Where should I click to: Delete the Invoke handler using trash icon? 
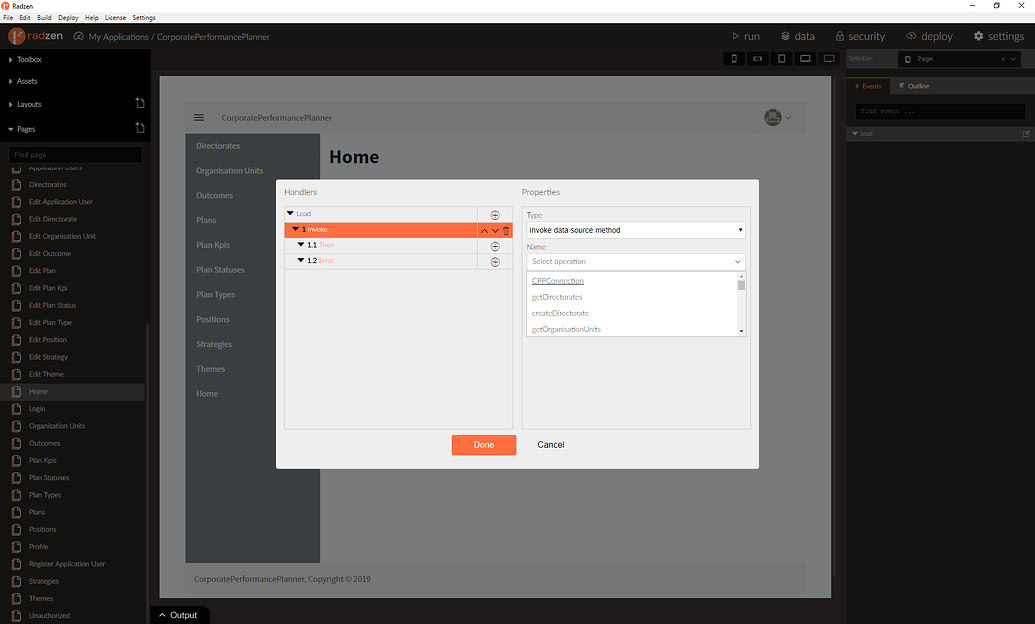tap(505, 230)
